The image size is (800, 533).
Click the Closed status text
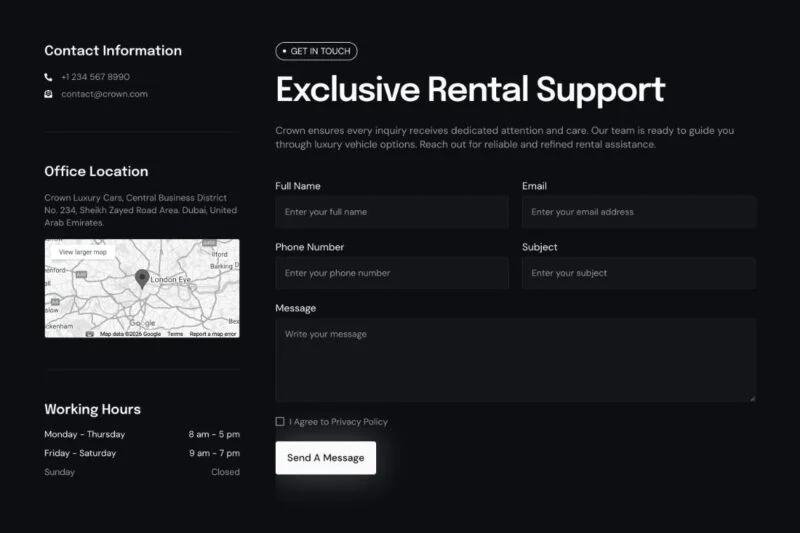226,472
